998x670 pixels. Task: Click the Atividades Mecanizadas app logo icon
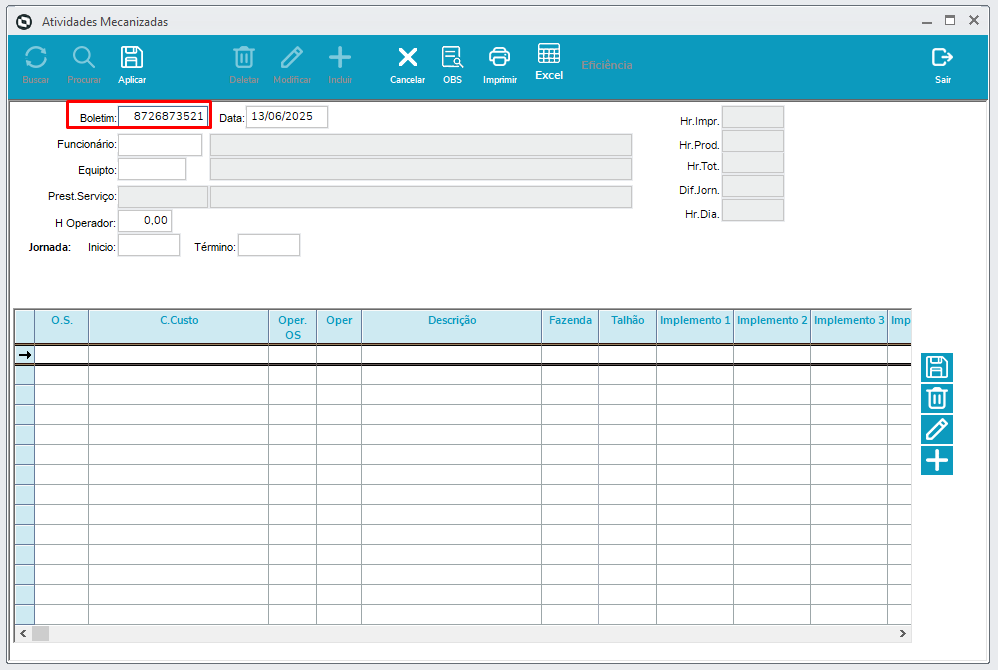[24, 22]
